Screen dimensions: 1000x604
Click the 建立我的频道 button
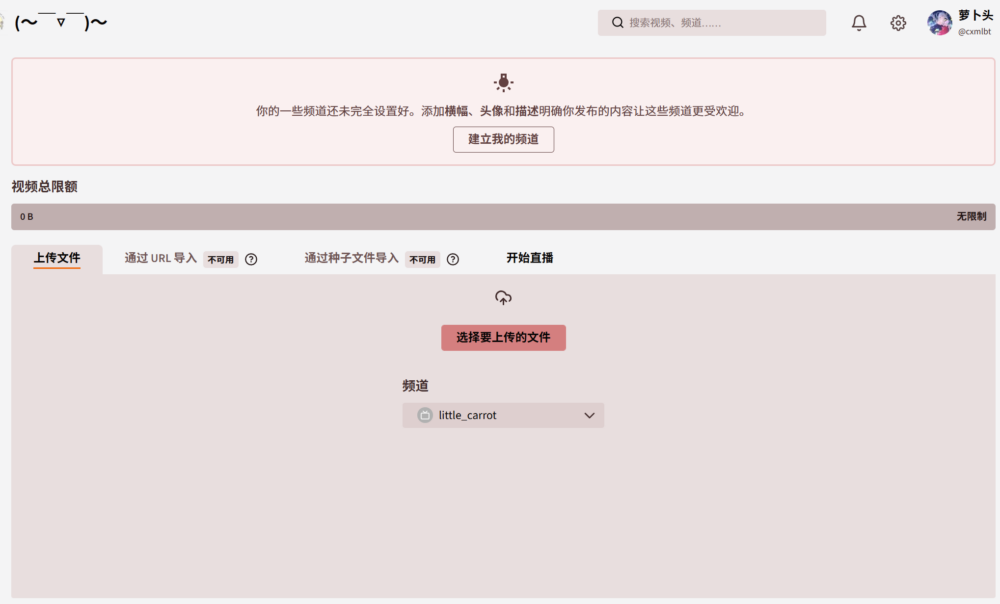click(503, 139)
